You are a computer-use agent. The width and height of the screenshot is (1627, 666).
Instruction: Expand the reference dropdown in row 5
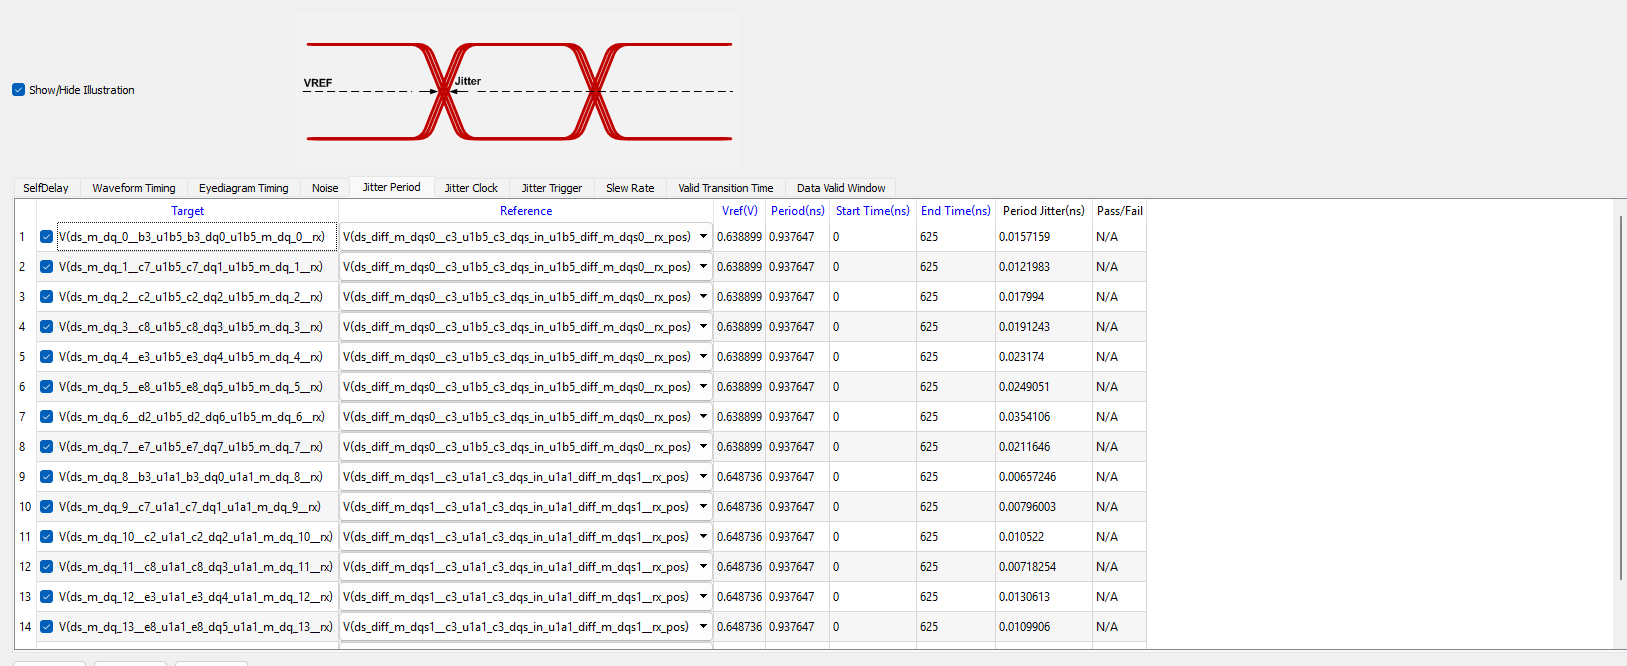tap(703, 357)
